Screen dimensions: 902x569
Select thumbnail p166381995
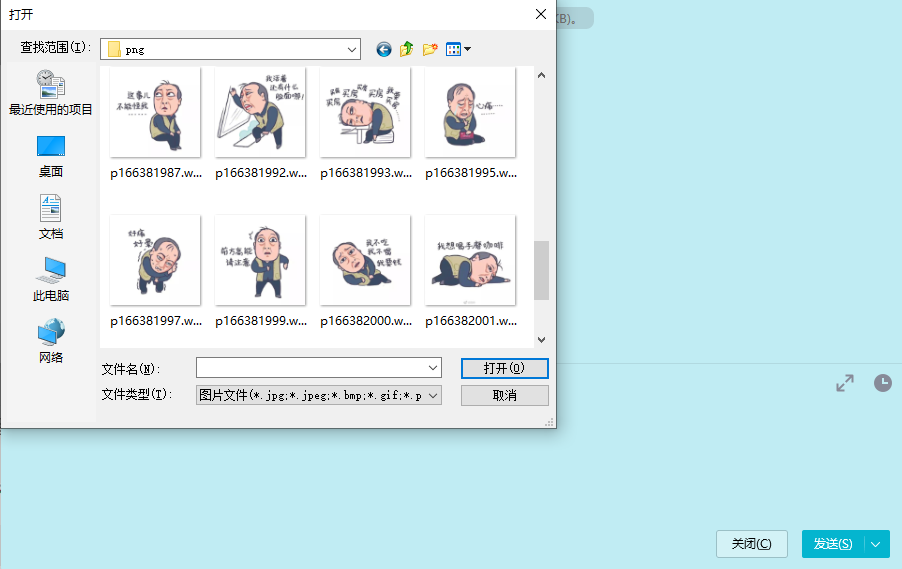470,112
